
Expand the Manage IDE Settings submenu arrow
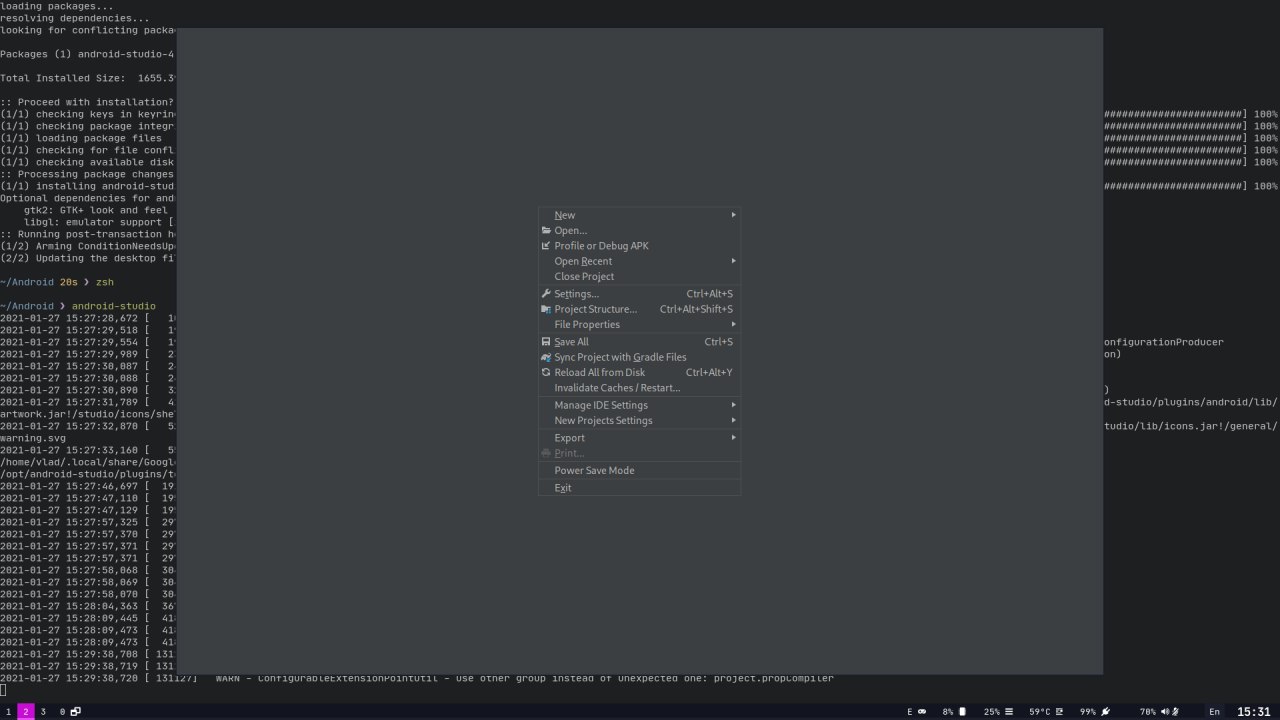733,405
